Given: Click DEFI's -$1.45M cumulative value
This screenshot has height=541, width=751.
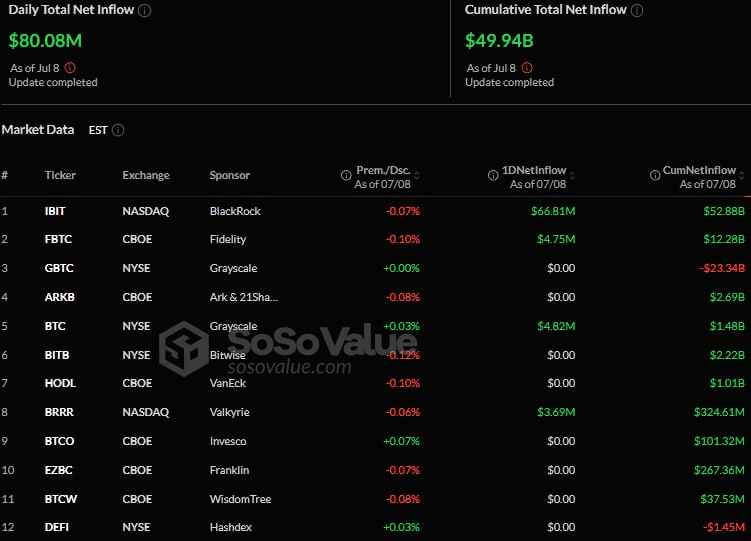Looking at the screenshot, I should 724,527.
